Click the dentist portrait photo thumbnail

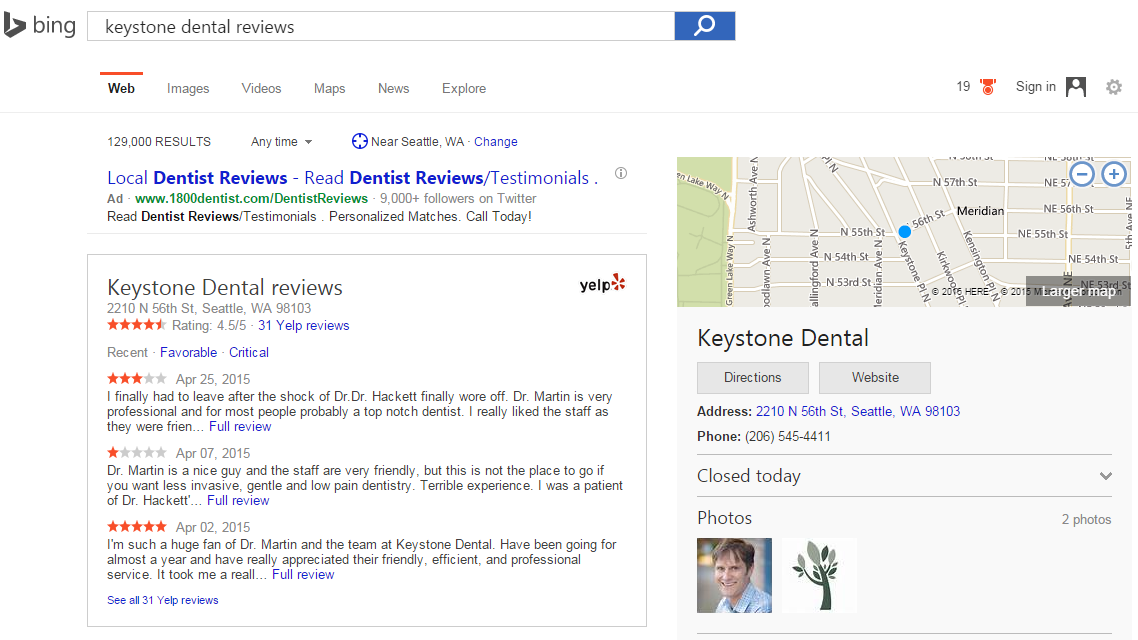click(x=734, y=575)
